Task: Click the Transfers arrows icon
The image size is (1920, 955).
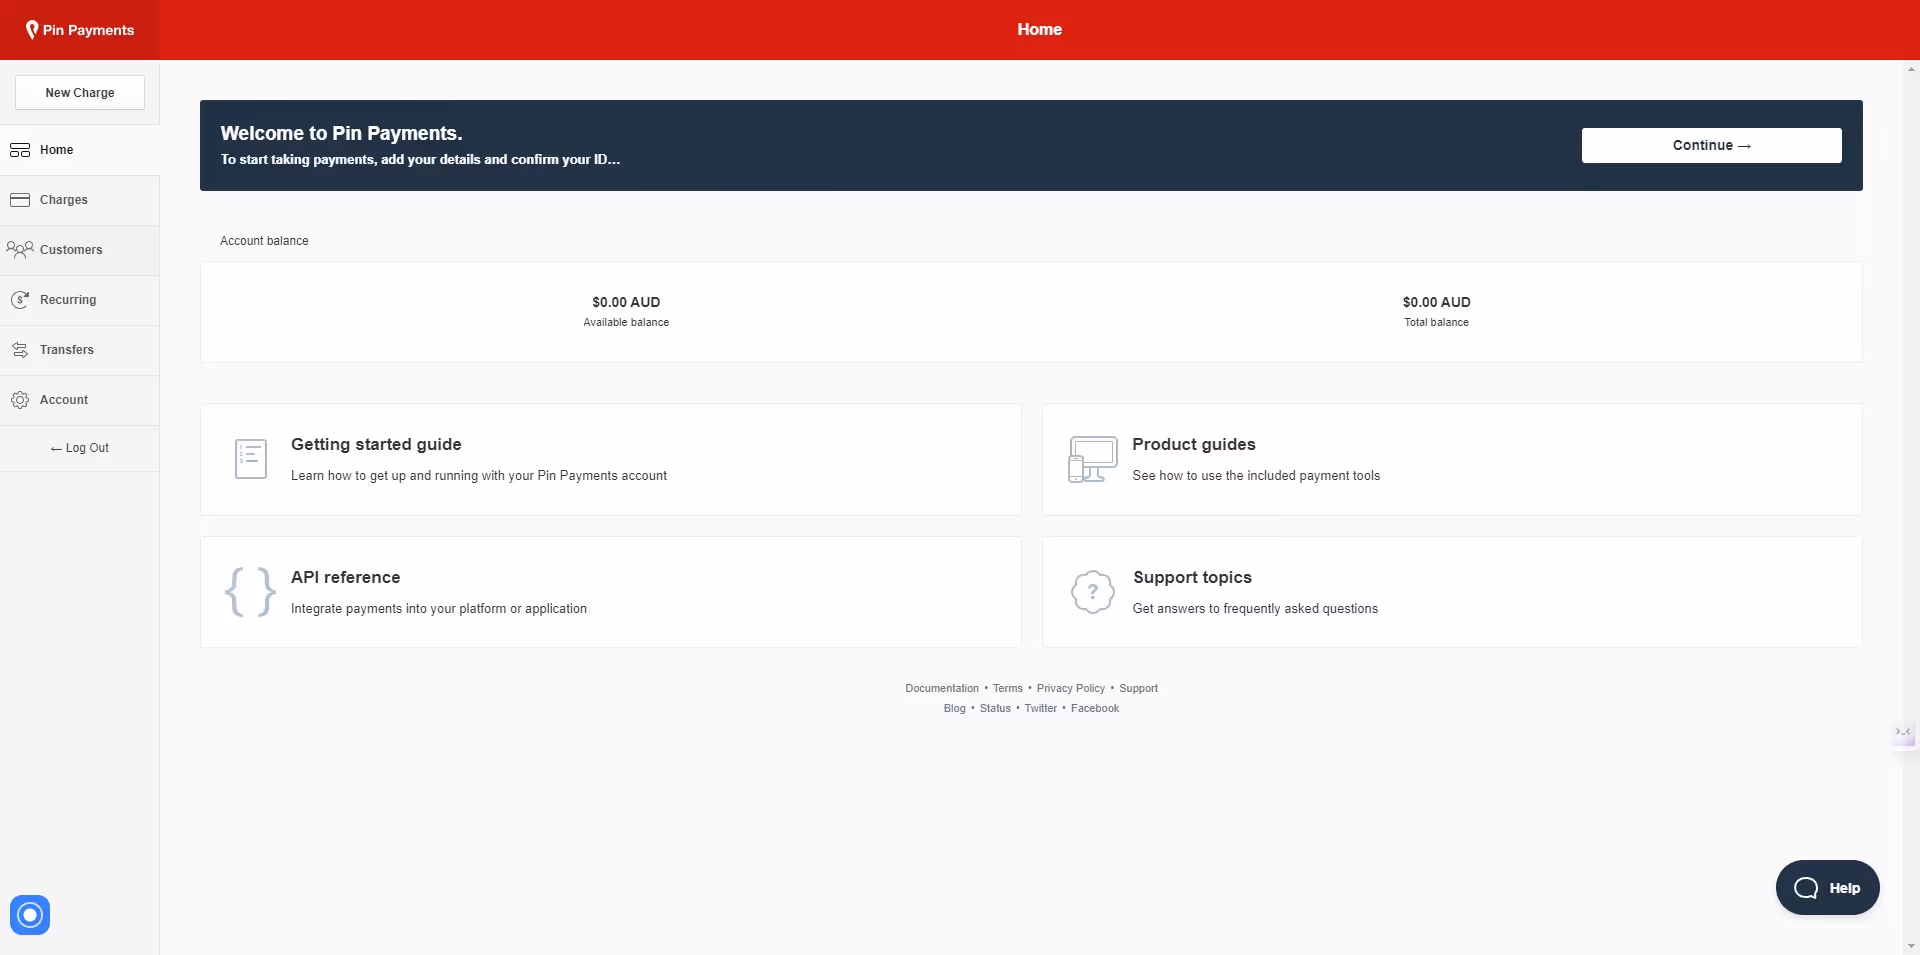Action: pyautogui.click(x=20, y=350)
